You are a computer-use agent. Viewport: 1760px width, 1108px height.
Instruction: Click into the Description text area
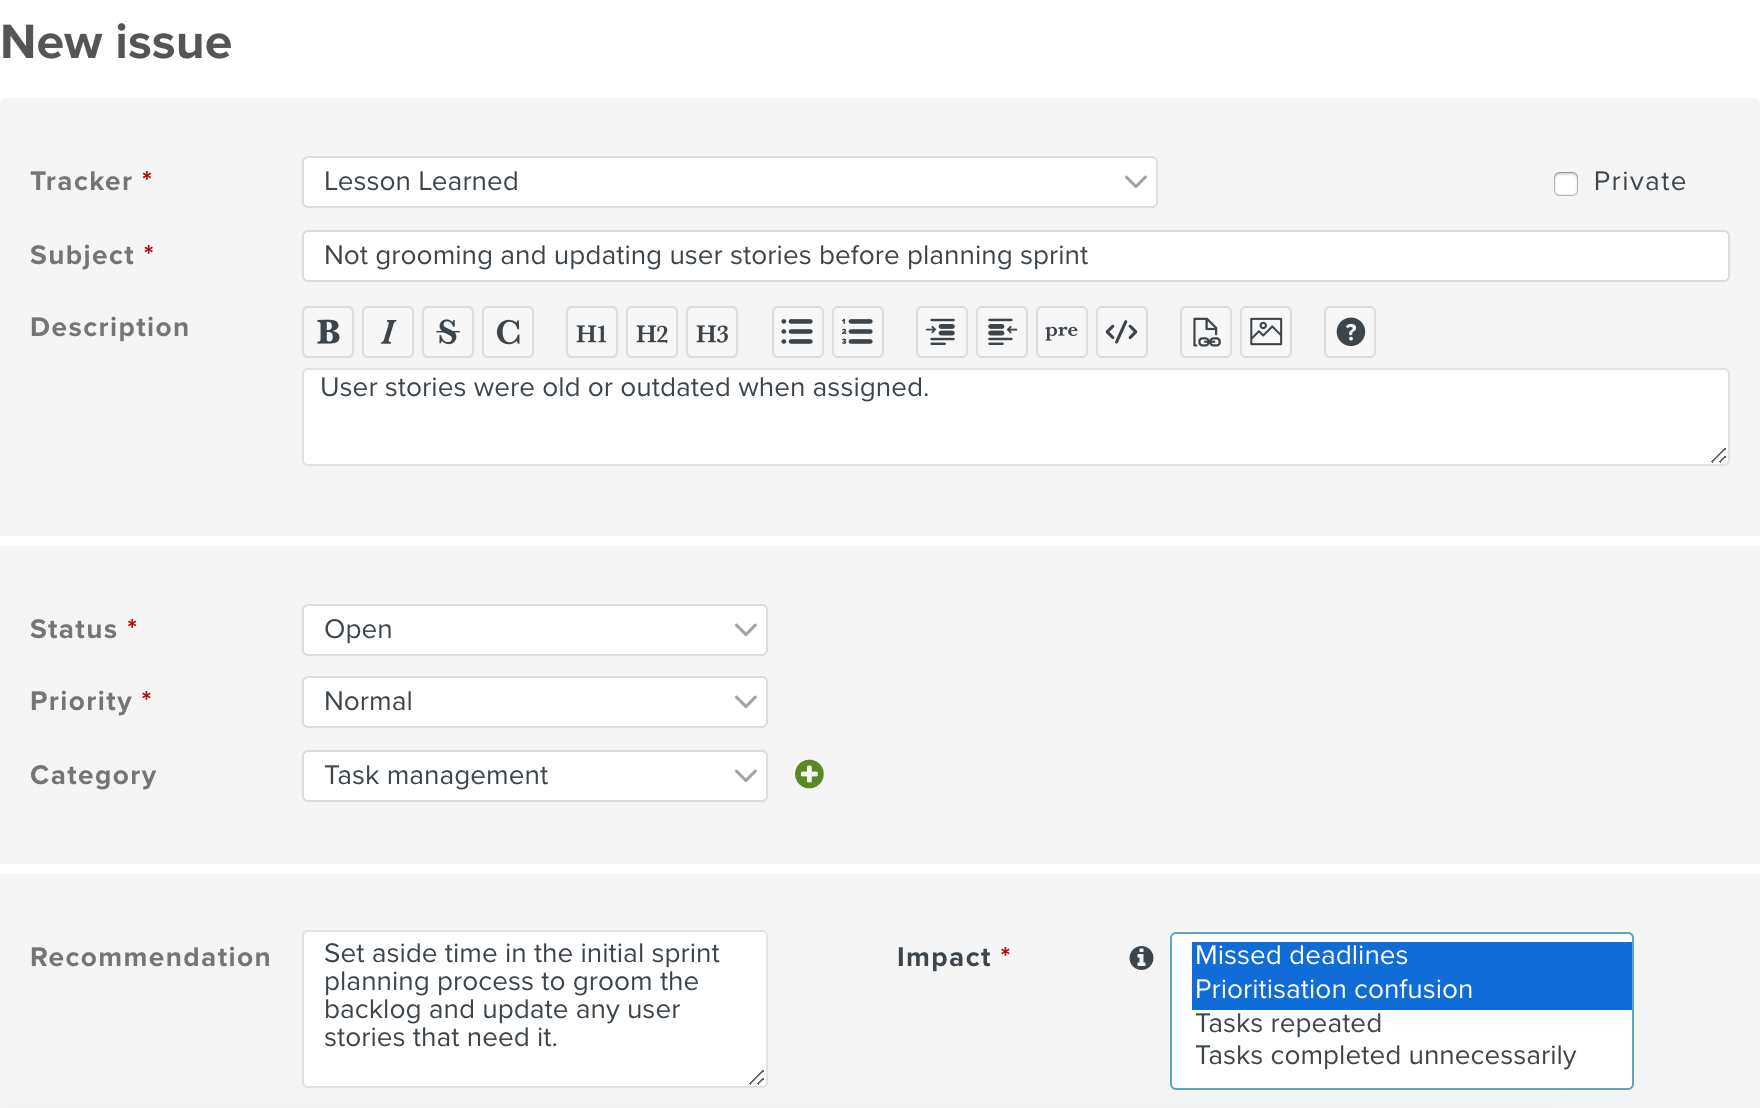(1016, 417)
